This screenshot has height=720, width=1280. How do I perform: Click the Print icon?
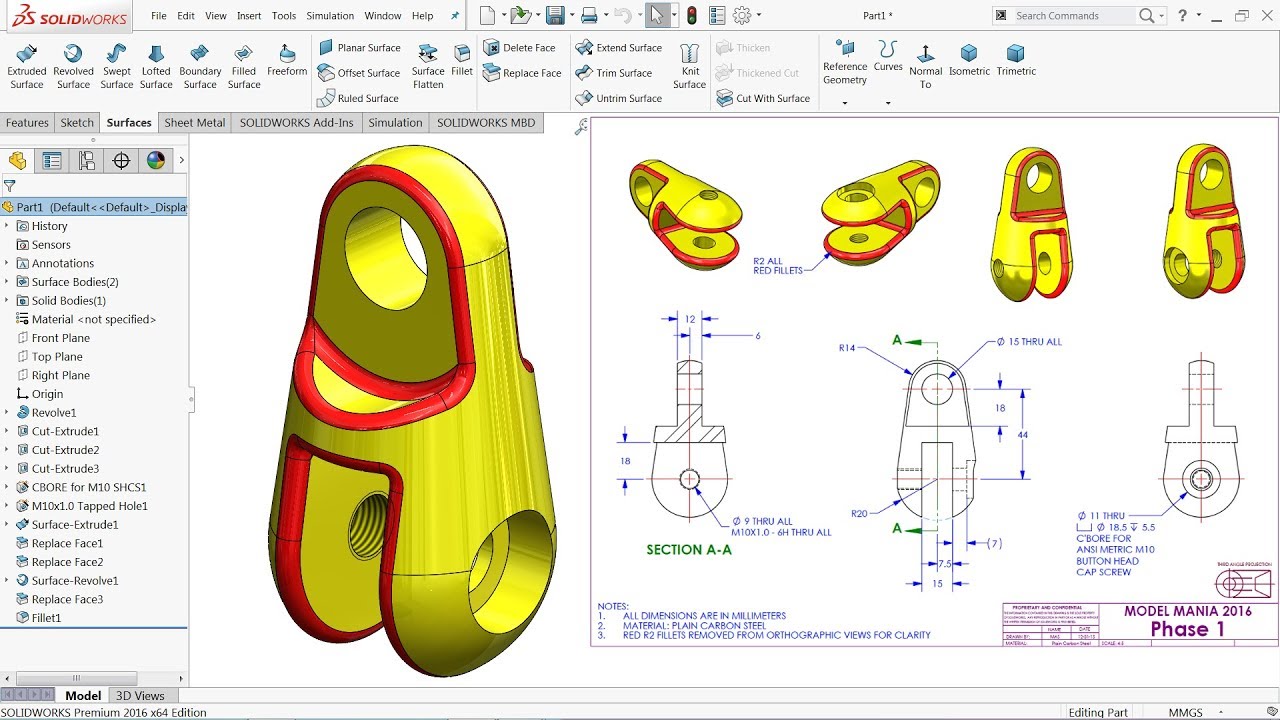point(589,15)
